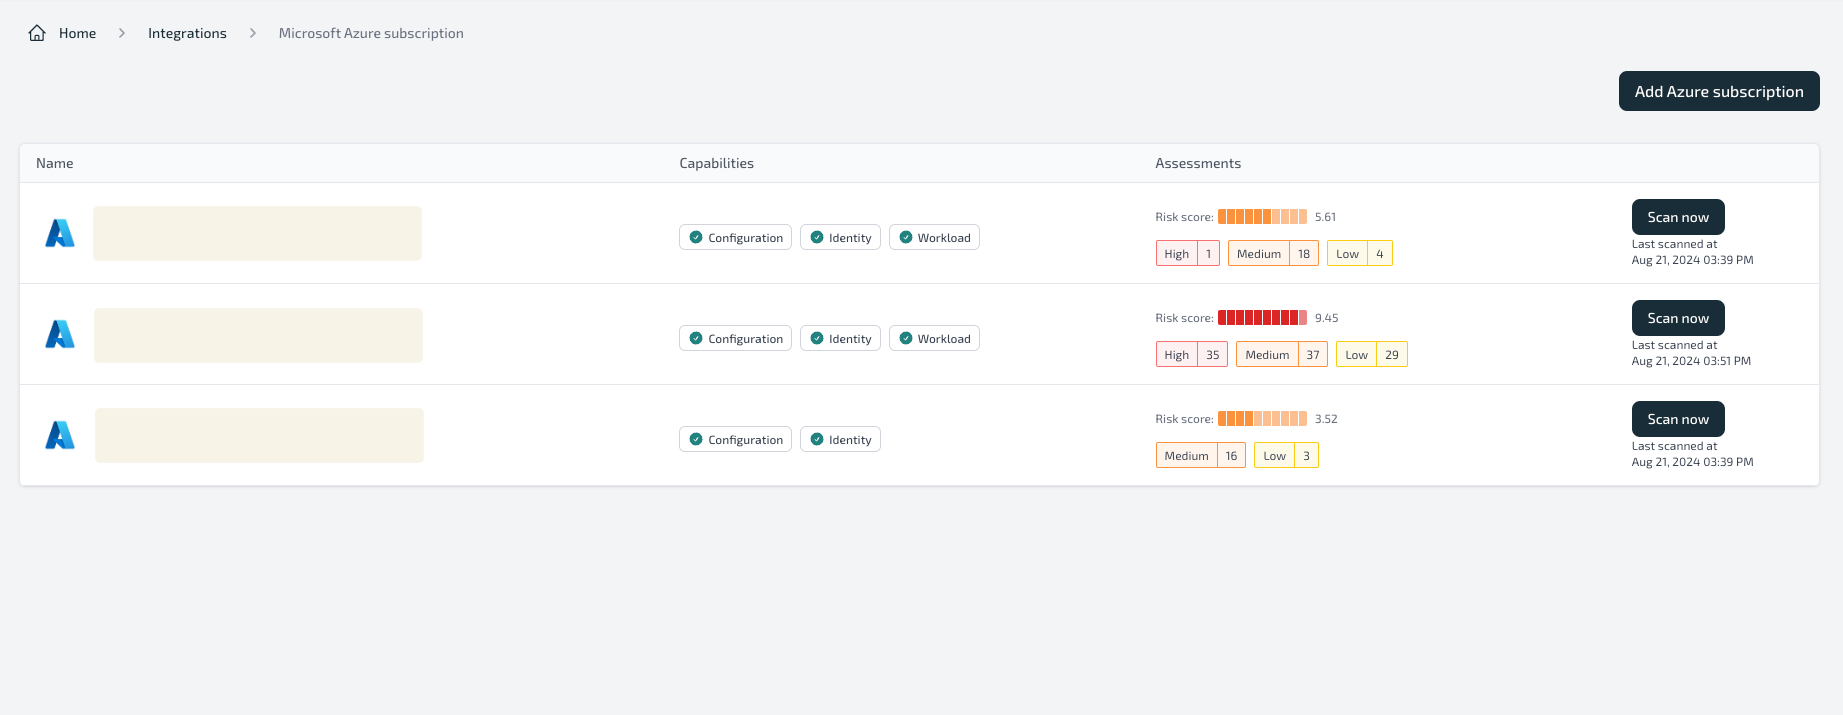Select the Workload capability in second row
The width and height of the screenshot is (1843, 715).
(934, 338)
